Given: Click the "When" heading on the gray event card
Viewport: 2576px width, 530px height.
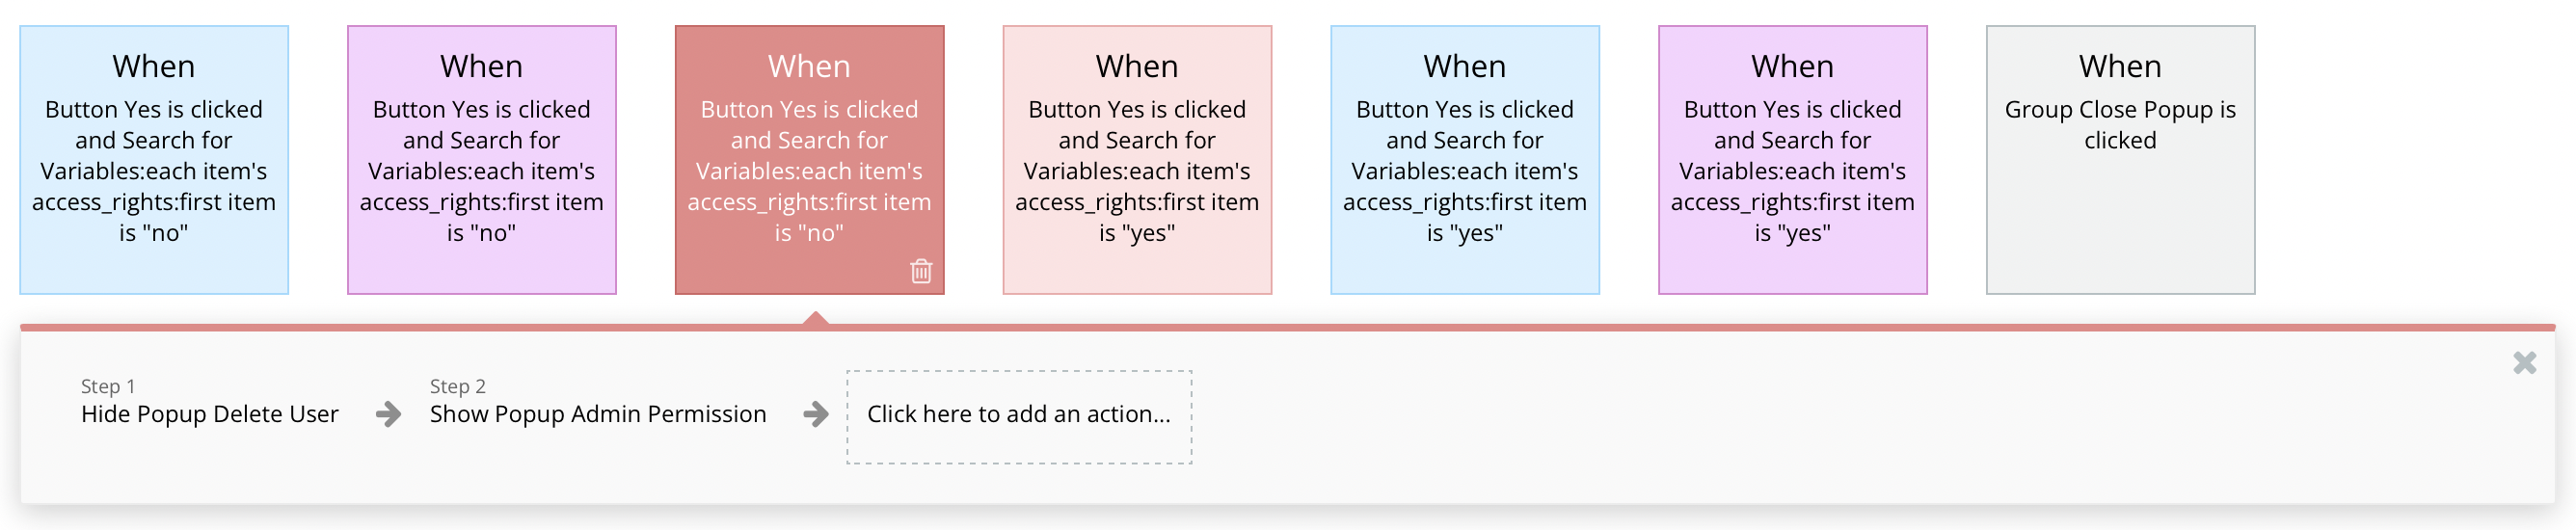Looking at the screenshot, I should tap(2120, 66).
